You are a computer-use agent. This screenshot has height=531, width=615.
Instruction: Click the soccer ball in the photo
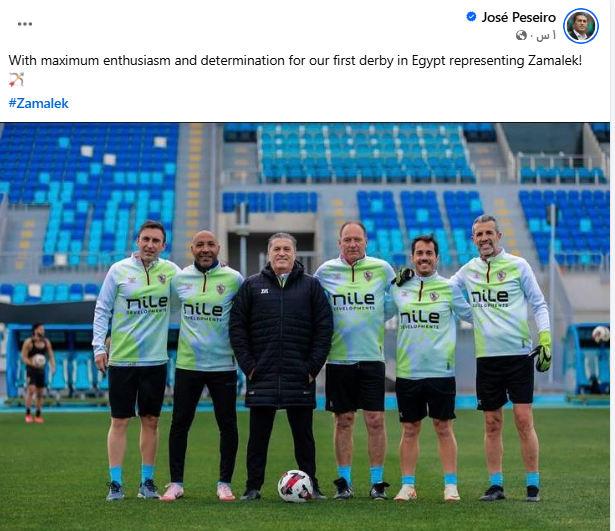tap(295, 486)
